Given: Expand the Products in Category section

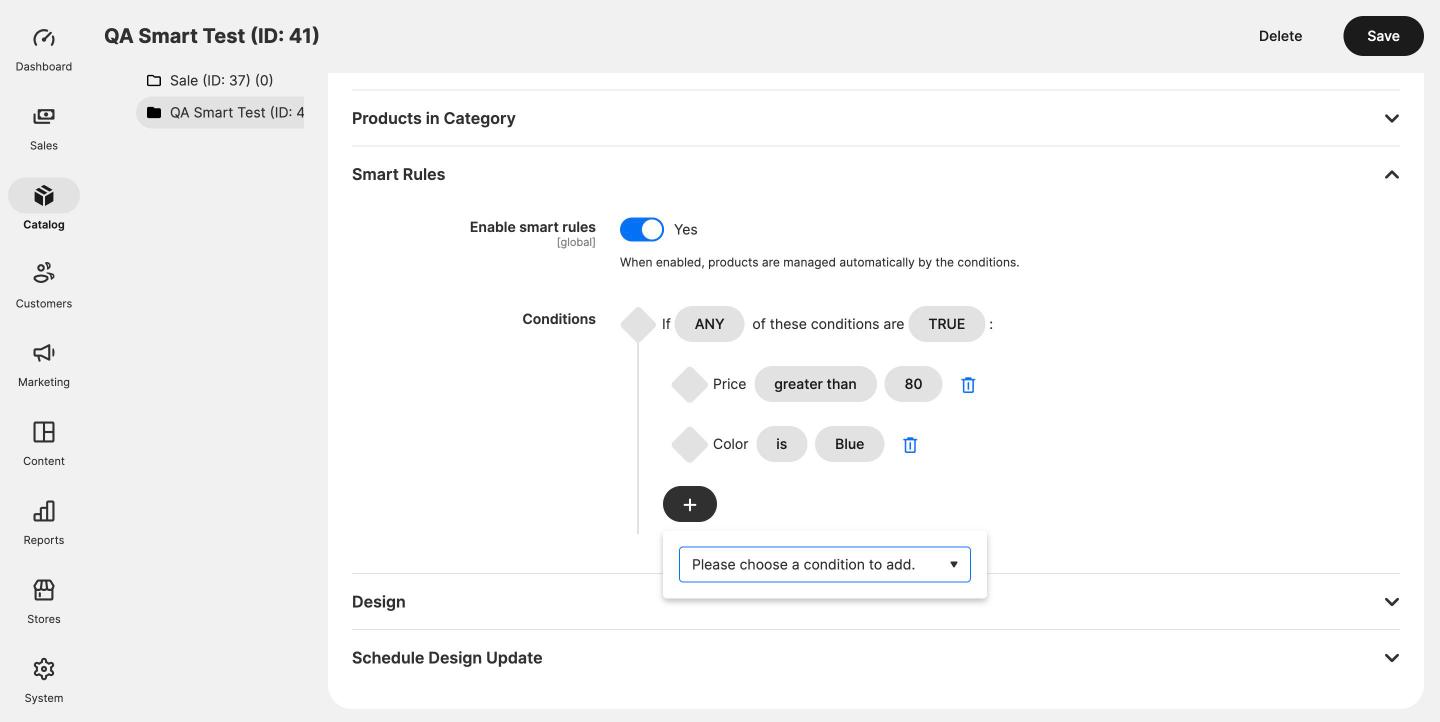Looking at the screenshot, I should [876, 118].
